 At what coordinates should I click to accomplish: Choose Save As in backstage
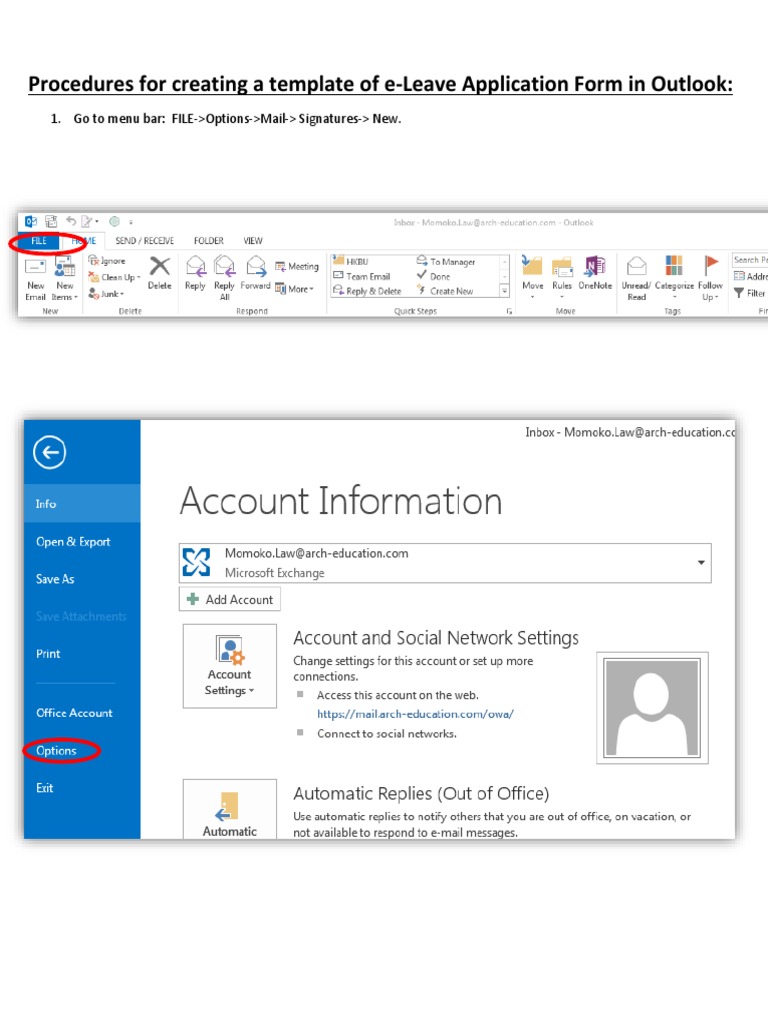[x=55, y=579]
